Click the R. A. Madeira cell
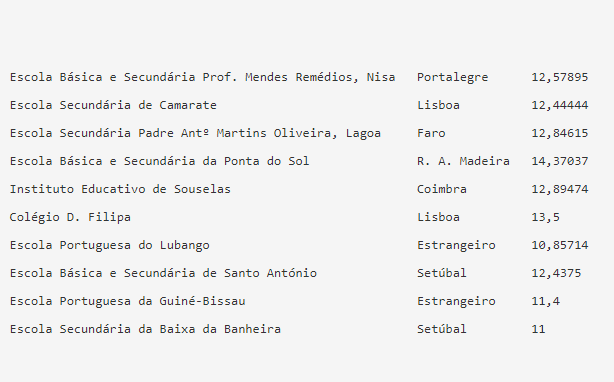The width and height of the screenshot is (614, 382). pos(463,161)
